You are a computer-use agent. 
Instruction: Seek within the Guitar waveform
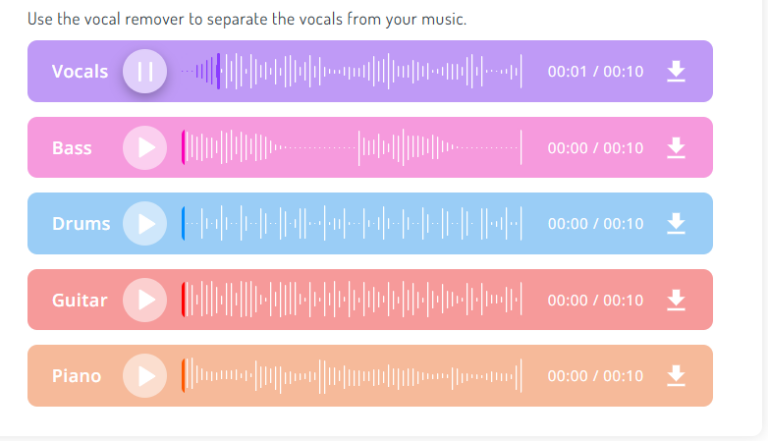pyautogui.click(x=351, y=299)
